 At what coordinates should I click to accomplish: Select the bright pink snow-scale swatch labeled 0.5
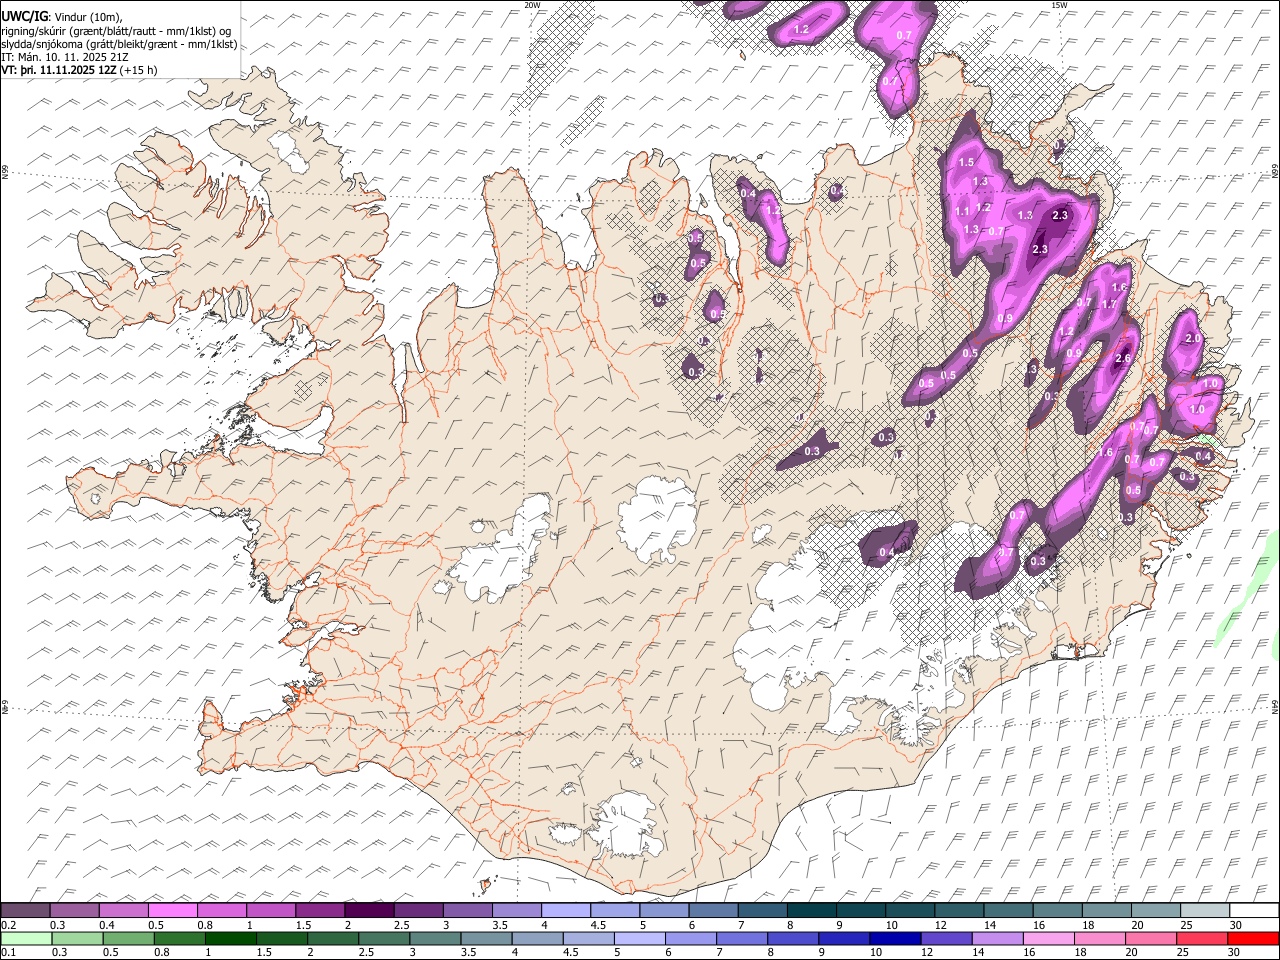click(172, 911)
